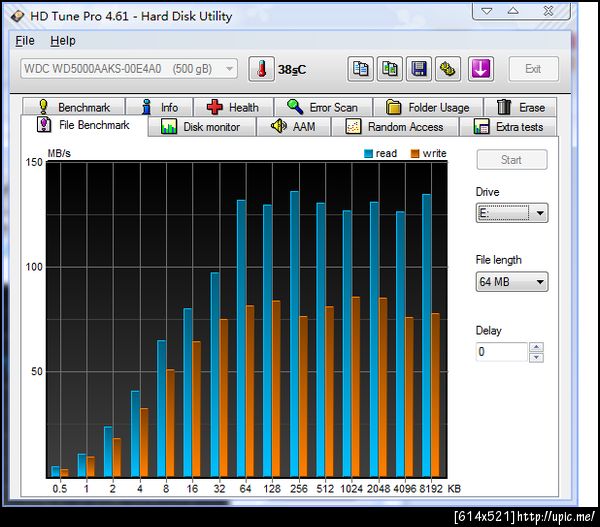
Task: Expand the Drive E: dropdown
Action: 512,213
